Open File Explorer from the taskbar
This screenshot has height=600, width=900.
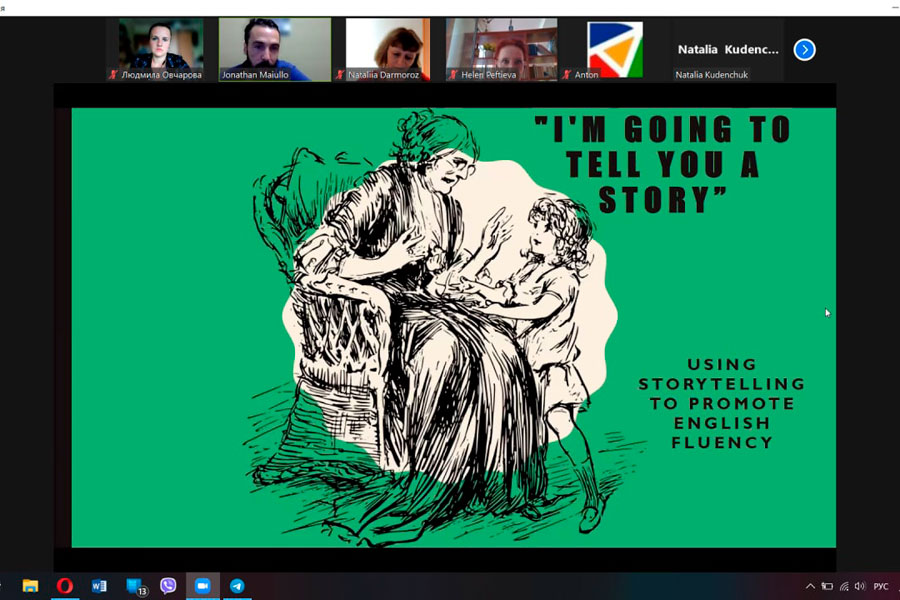pyautogui.click(x=30, y=586)
